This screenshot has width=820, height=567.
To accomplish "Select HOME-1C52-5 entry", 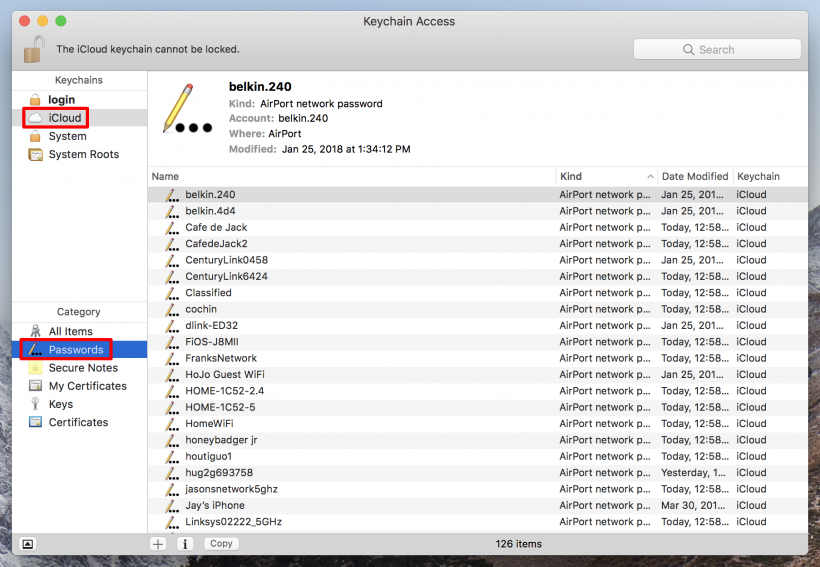I will click(x=477, y=407).
